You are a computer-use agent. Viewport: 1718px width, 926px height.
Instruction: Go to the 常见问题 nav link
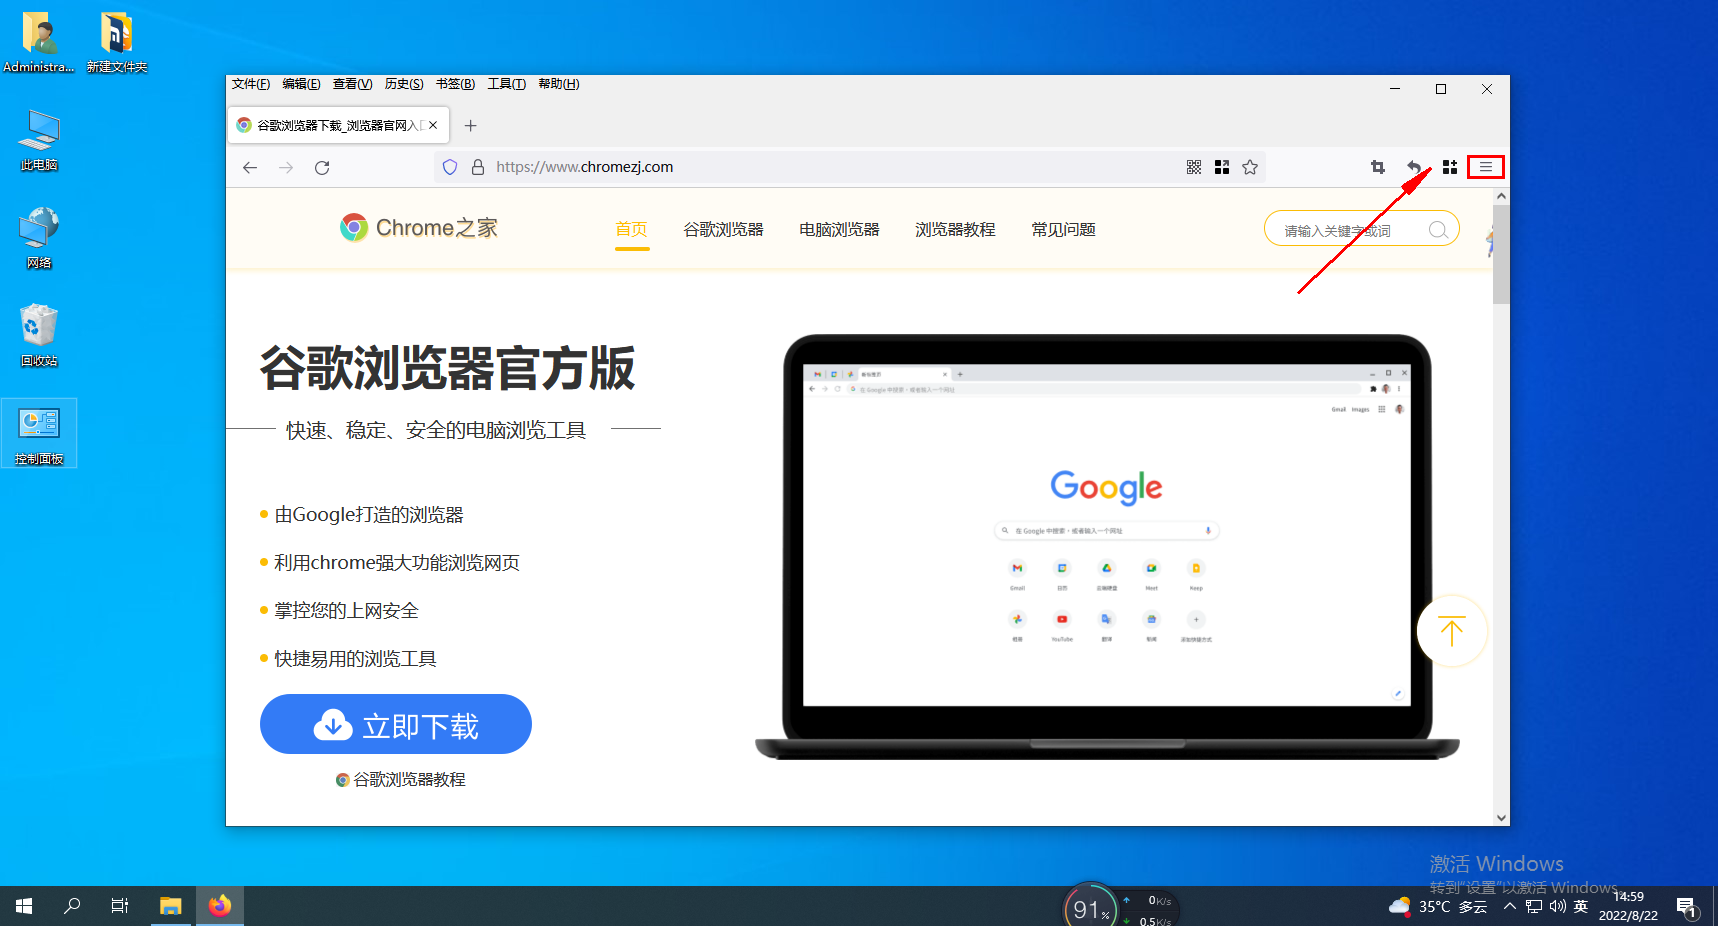[x=1063, y=230]
